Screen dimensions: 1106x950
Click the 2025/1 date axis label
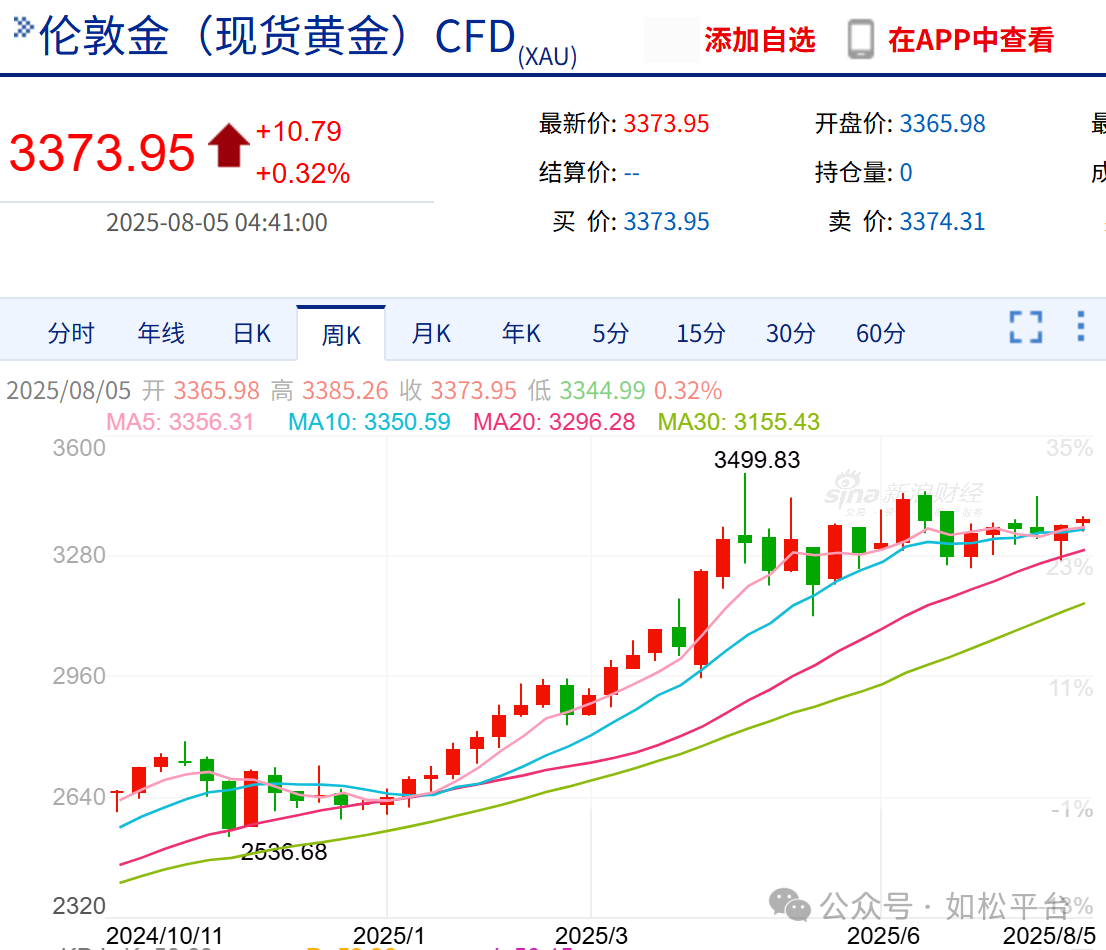[x=389, y=936]
